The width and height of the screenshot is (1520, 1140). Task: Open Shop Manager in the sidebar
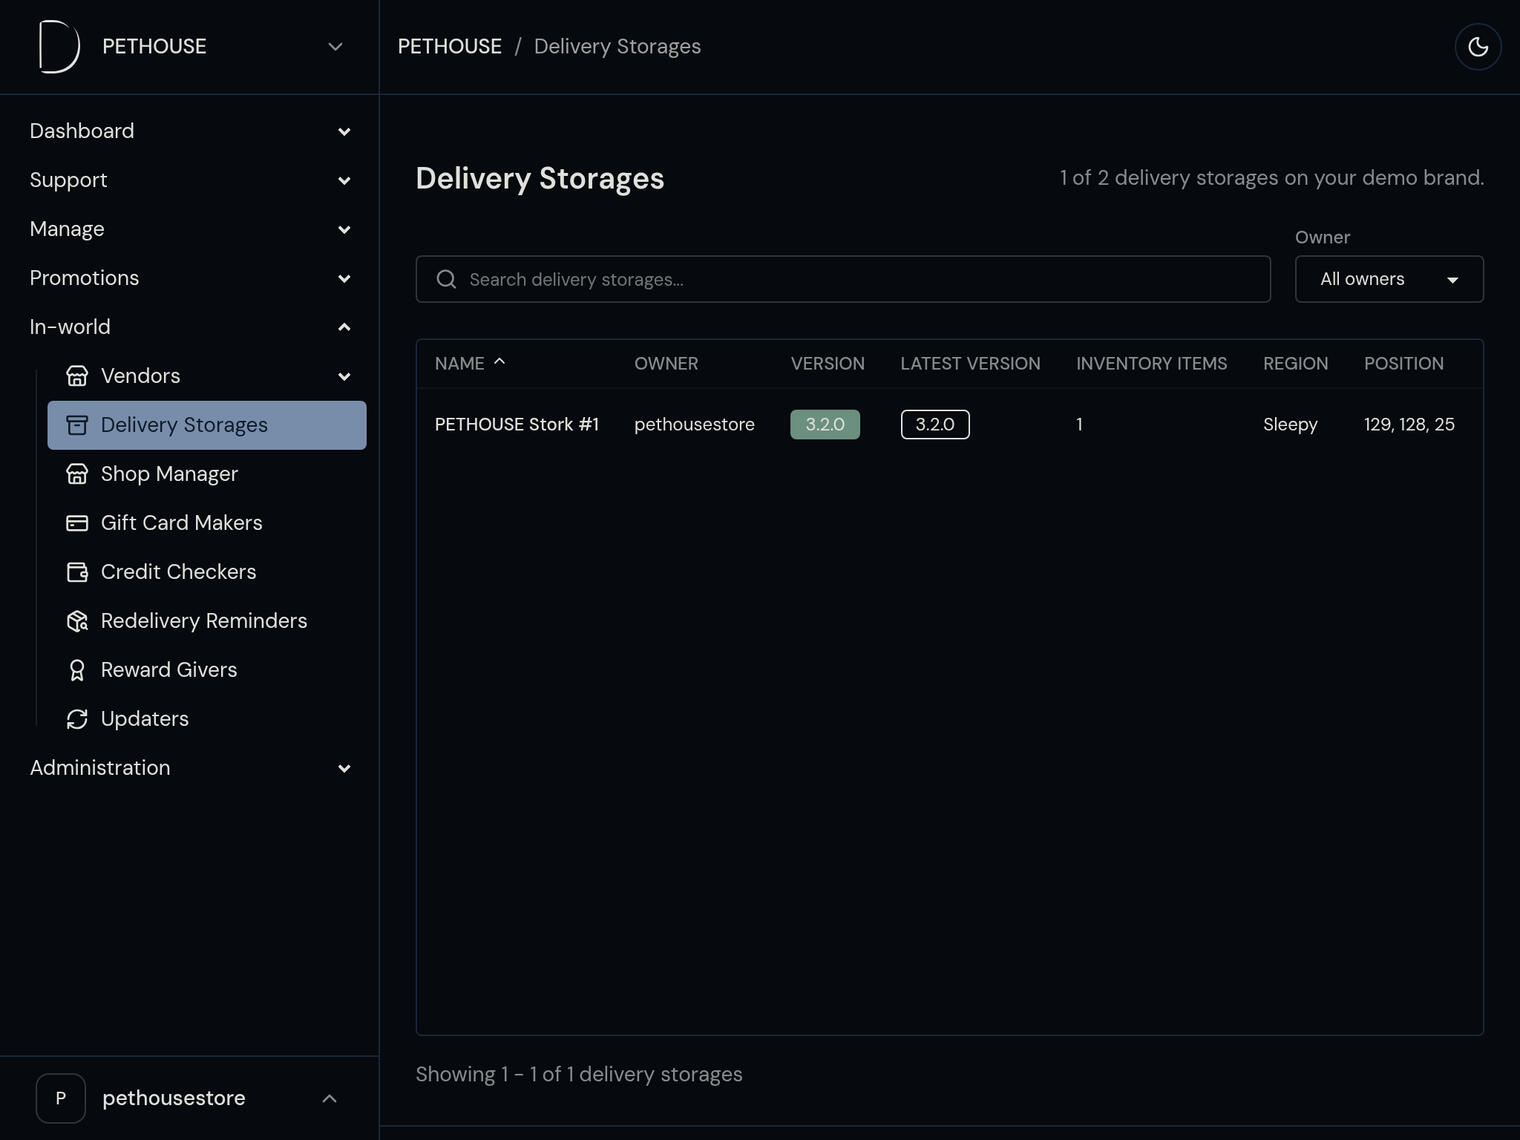(207, 474)
